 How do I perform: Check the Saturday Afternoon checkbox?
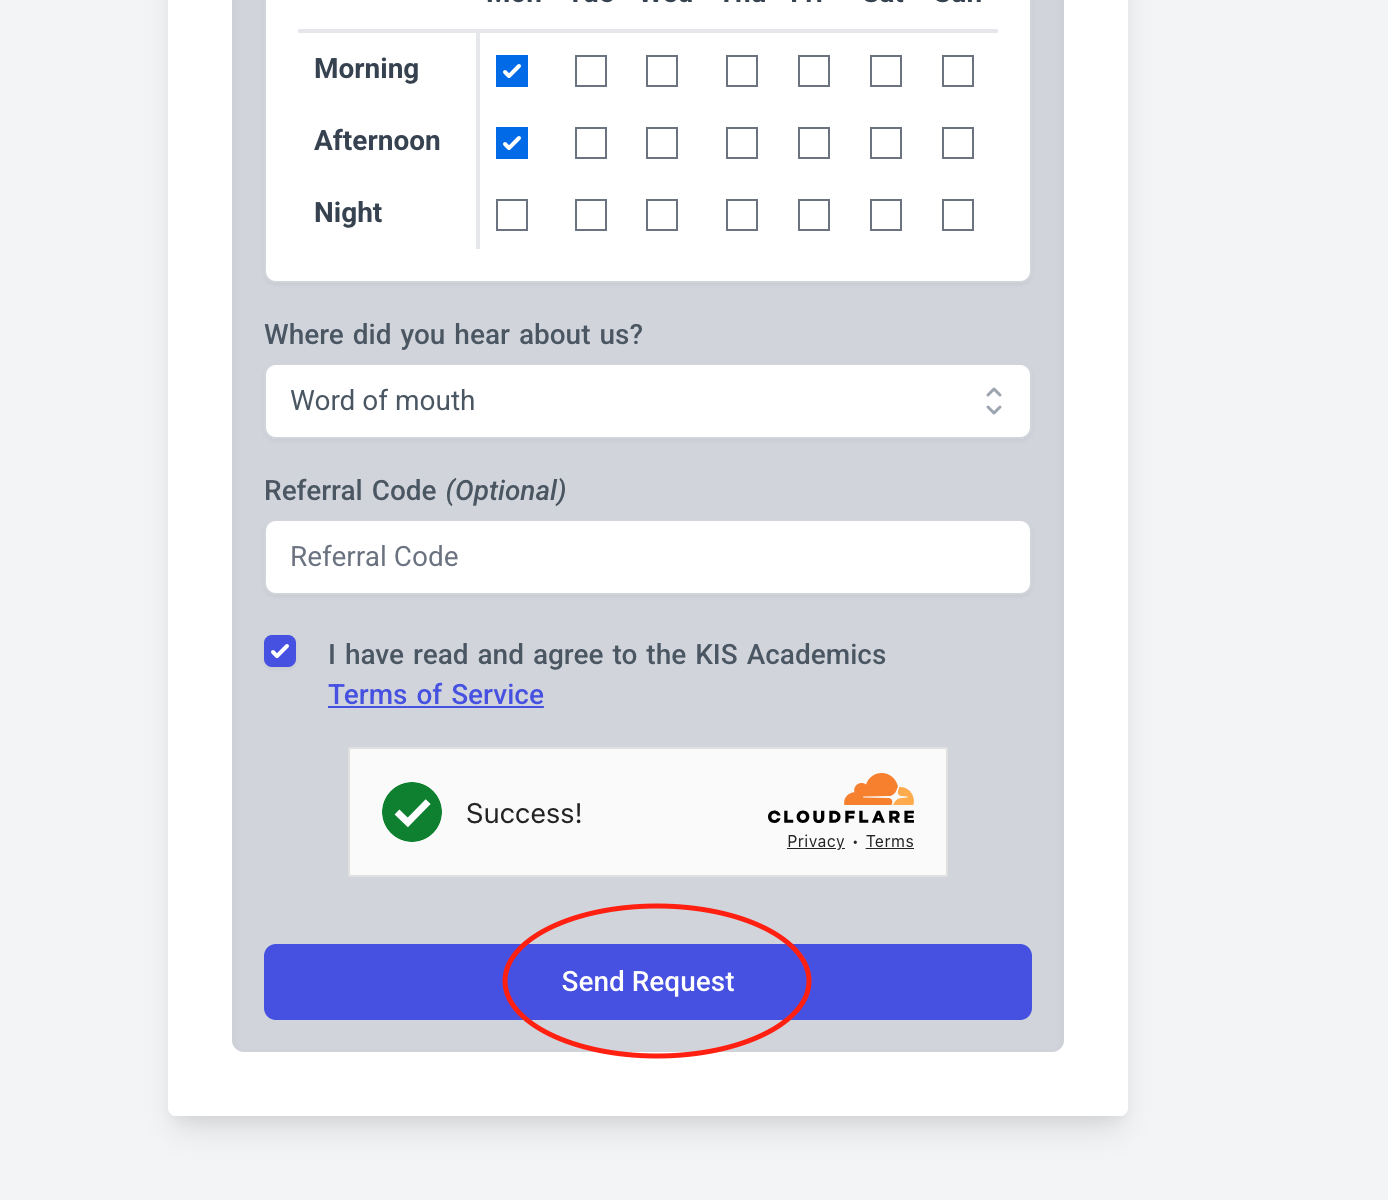pos(886,143)
